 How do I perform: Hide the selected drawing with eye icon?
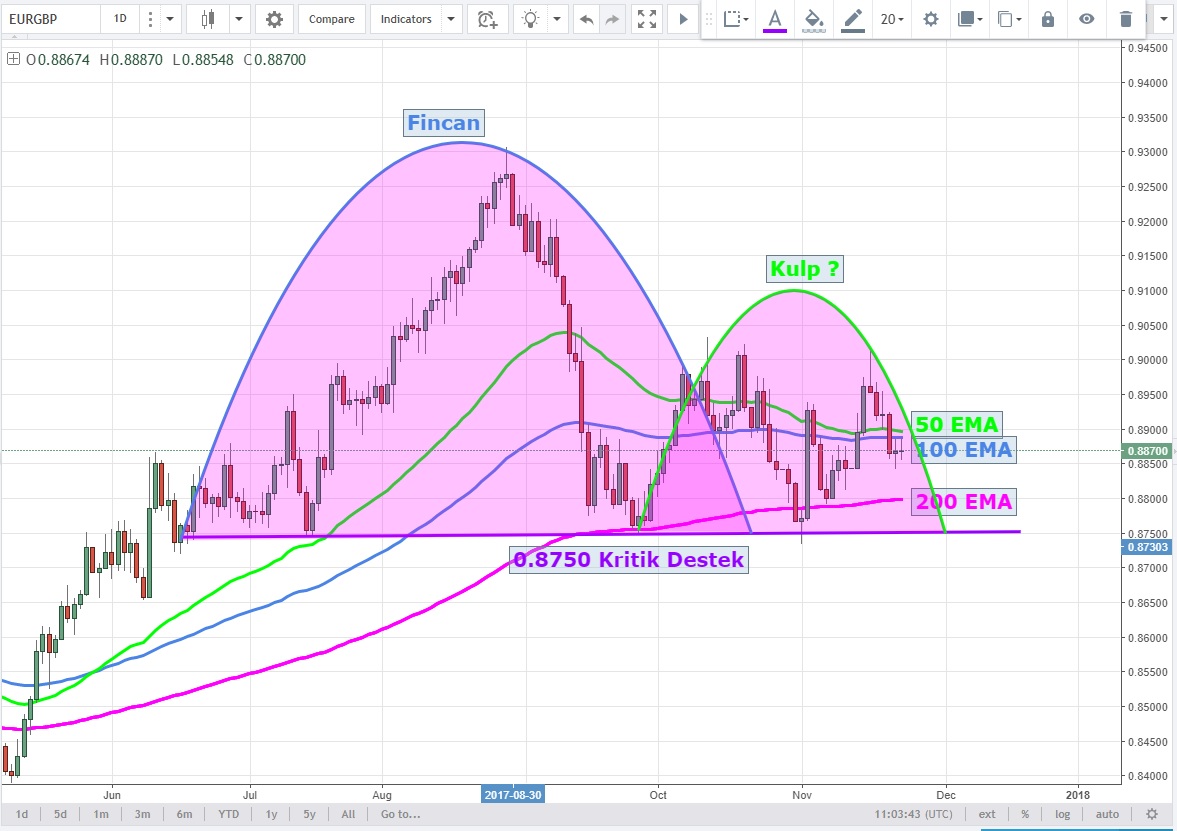pyautogui.click(x=1087, y=19)
